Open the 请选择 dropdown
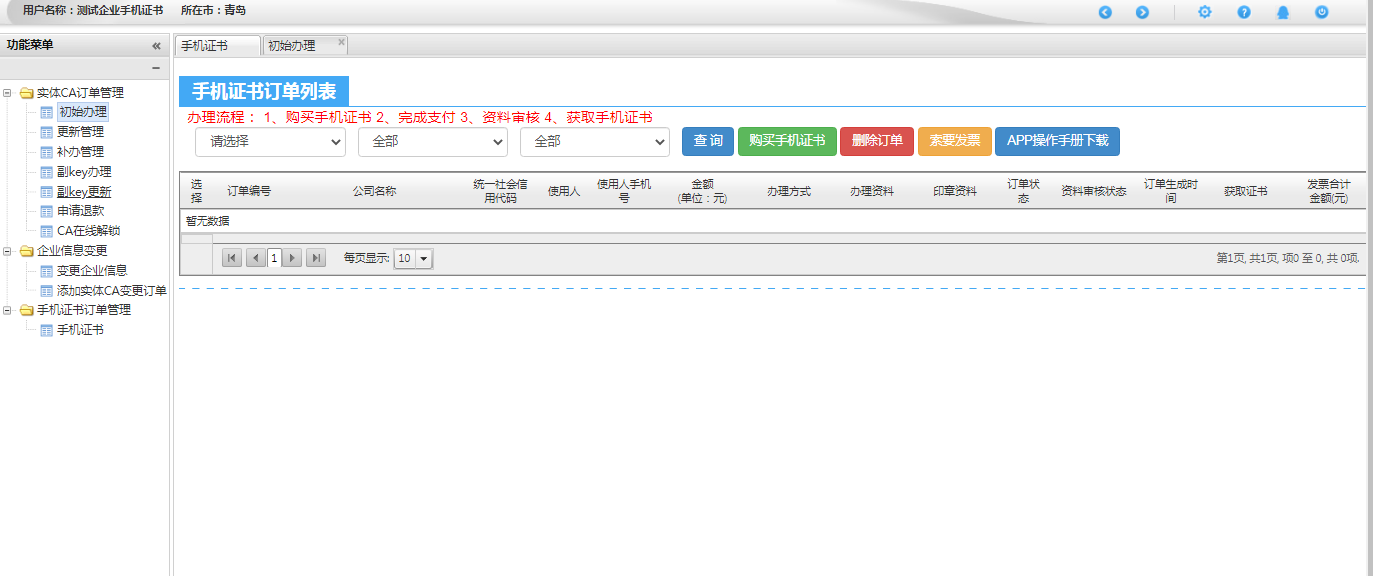The image size is (1373, 576). click(270, 142)
